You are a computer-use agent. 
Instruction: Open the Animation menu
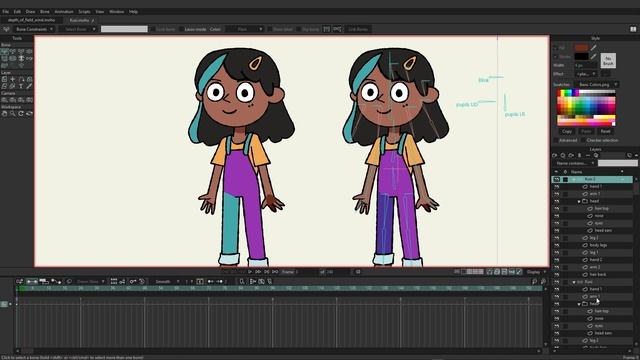click(64, 12)
